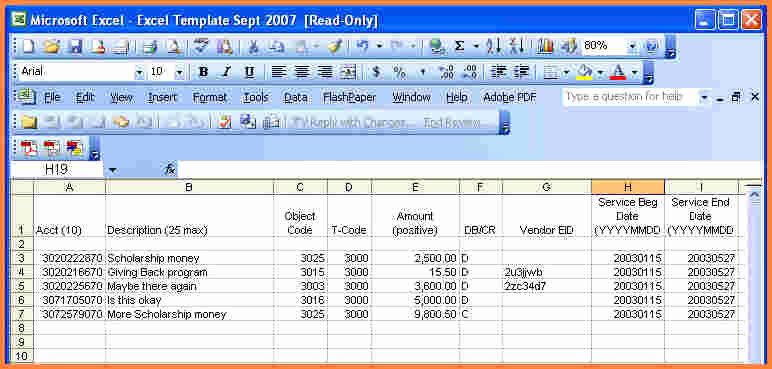772x369 pixels.
Task: Open the font size dropdown
Action: coord(179,73)
